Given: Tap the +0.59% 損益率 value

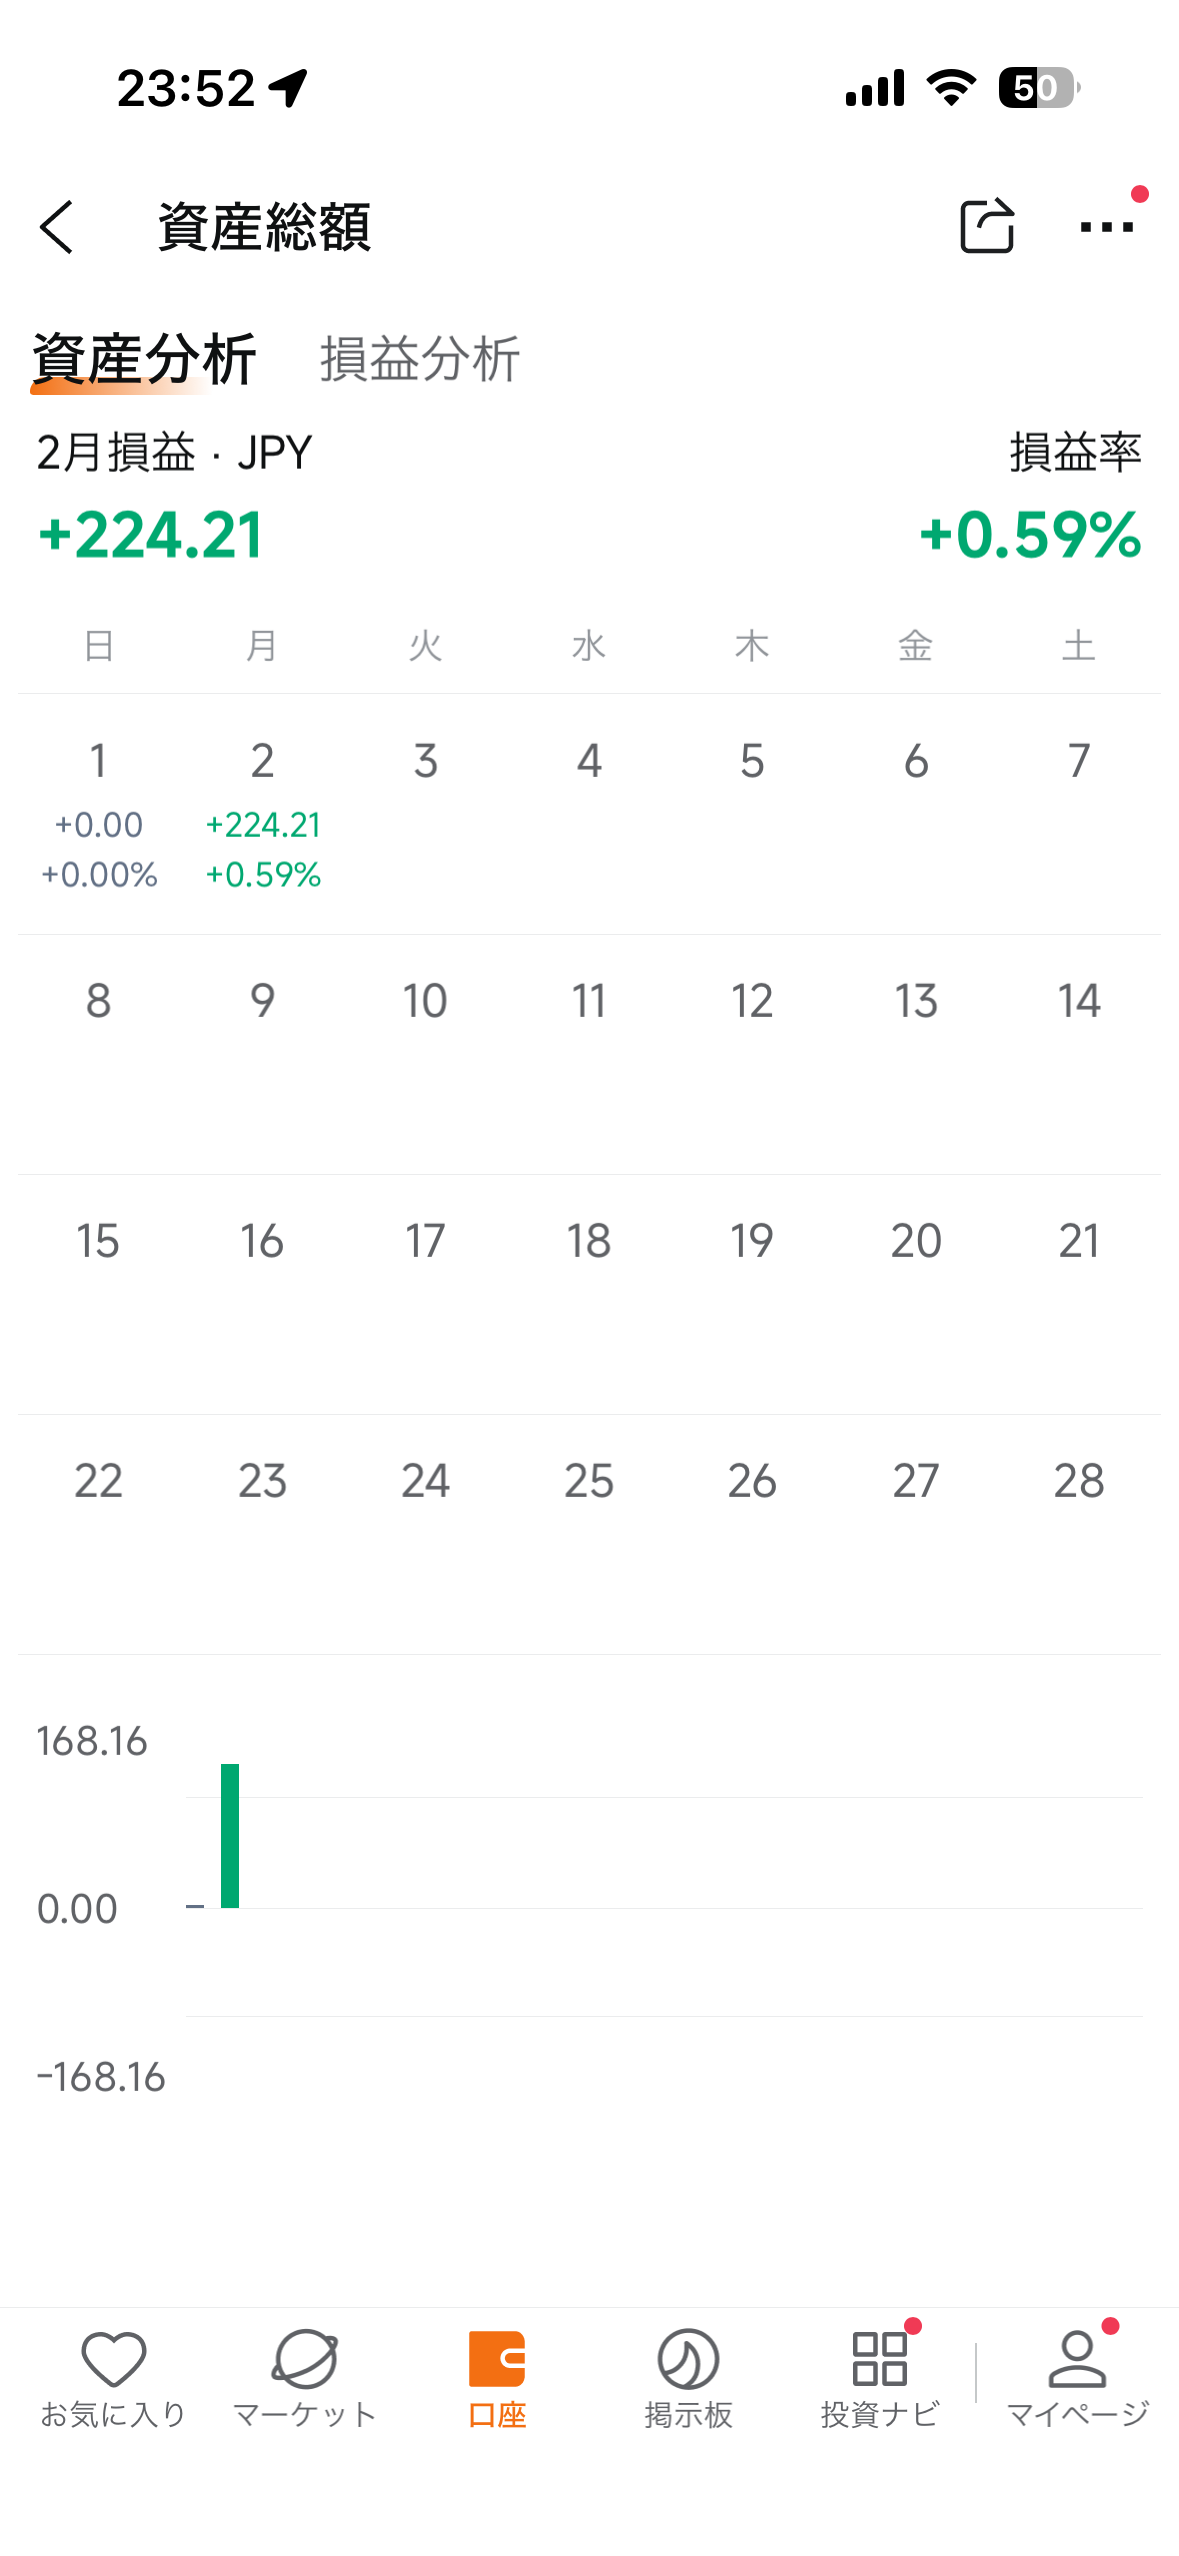Looking at the screenshot, I should pos(1030,535).
